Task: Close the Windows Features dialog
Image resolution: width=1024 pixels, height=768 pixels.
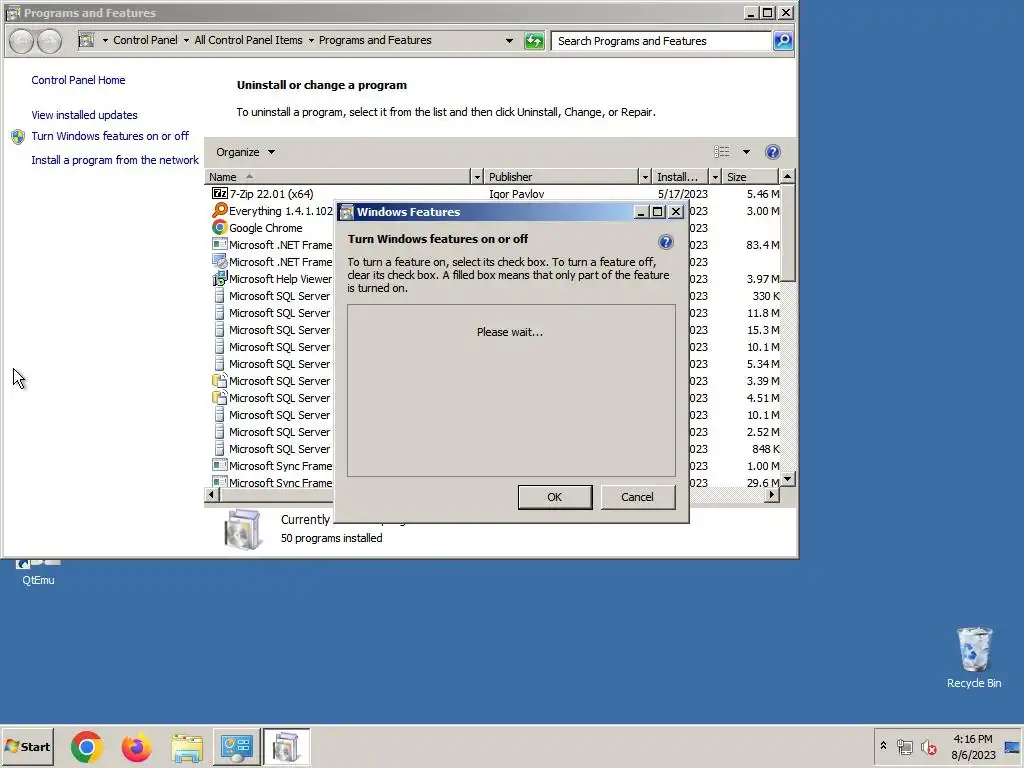Action: point(676,212)
